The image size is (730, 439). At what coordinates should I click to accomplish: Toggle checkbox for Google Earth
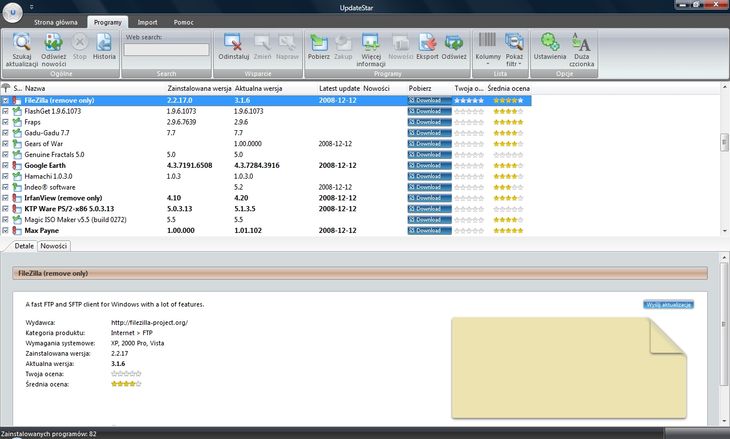pos(6,165)
